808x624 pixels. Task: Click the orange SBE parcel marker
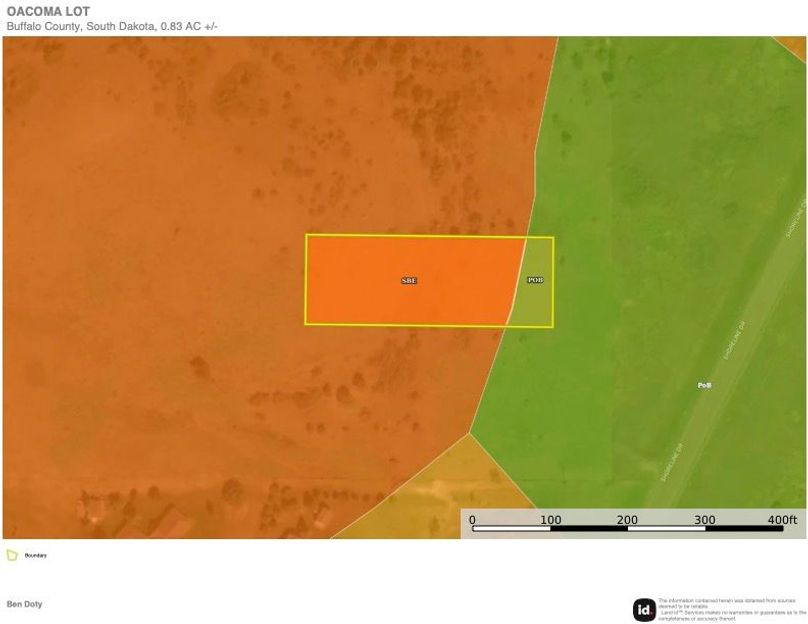click(408, 280)
